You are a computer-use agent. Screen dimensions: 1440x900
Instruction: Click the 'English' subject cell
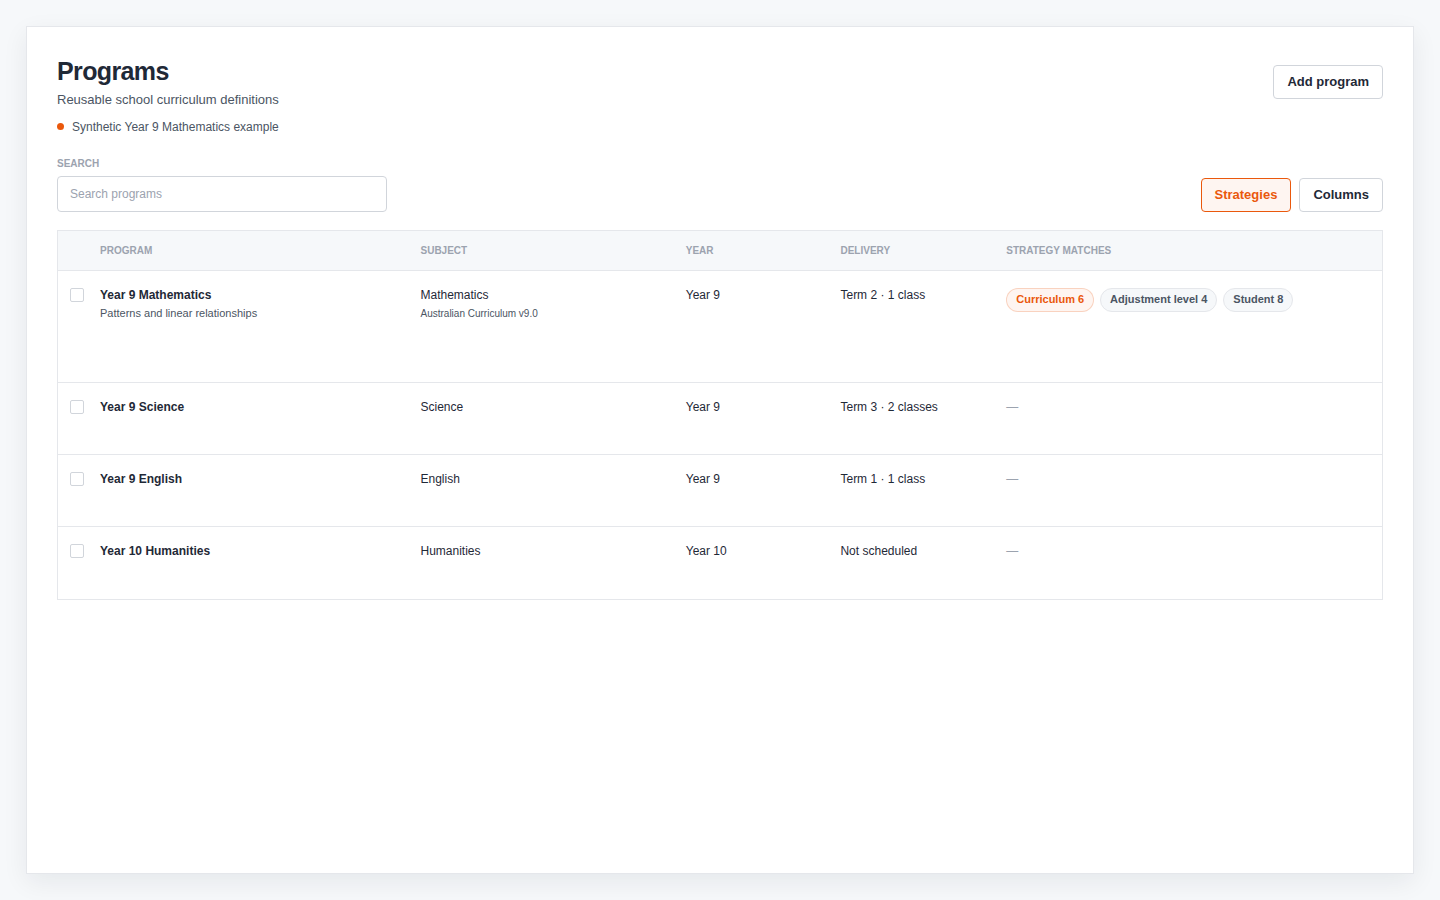click(440, 479)
